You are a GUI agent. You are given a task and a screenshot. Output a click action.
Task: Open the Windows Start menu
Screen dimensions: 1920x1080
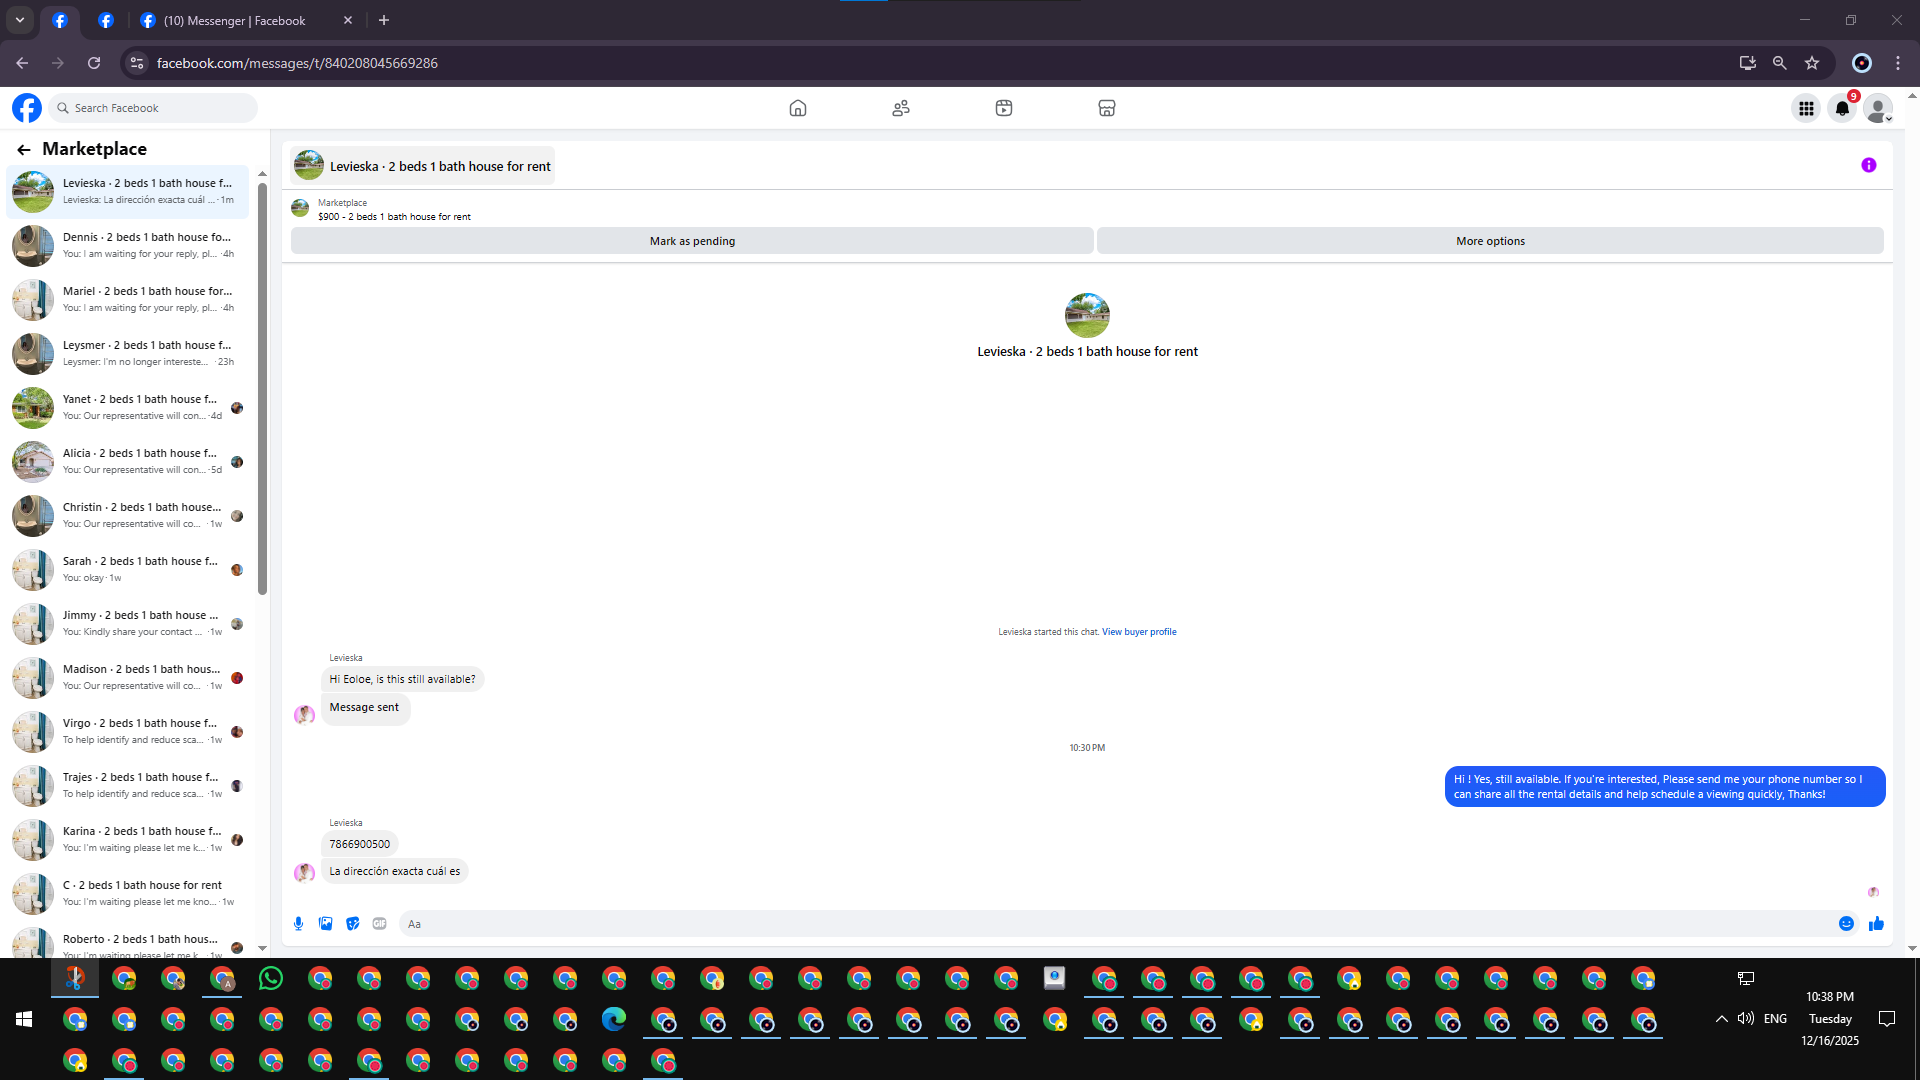point(24,1019)
